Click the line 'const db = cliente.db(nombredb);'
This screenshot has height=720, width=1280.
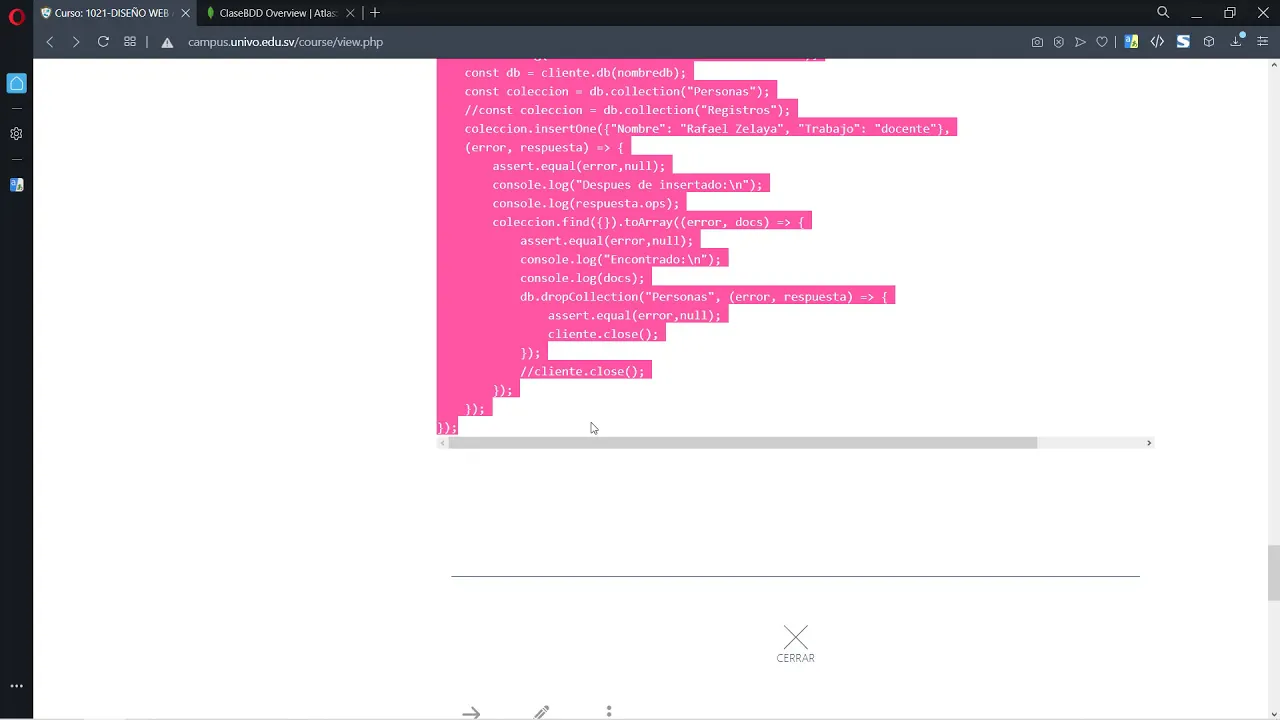pos(575,73)
